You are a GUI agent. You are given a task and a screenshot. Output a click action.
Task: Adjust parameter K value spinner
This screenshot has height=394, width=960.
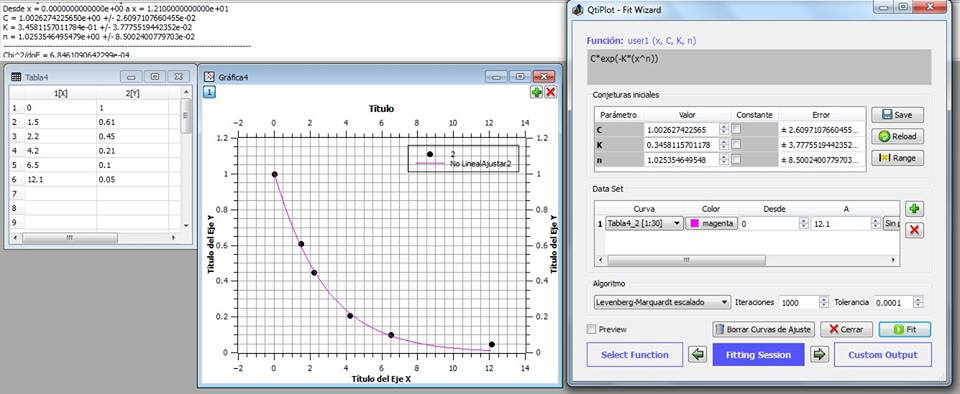click(724, 144)
